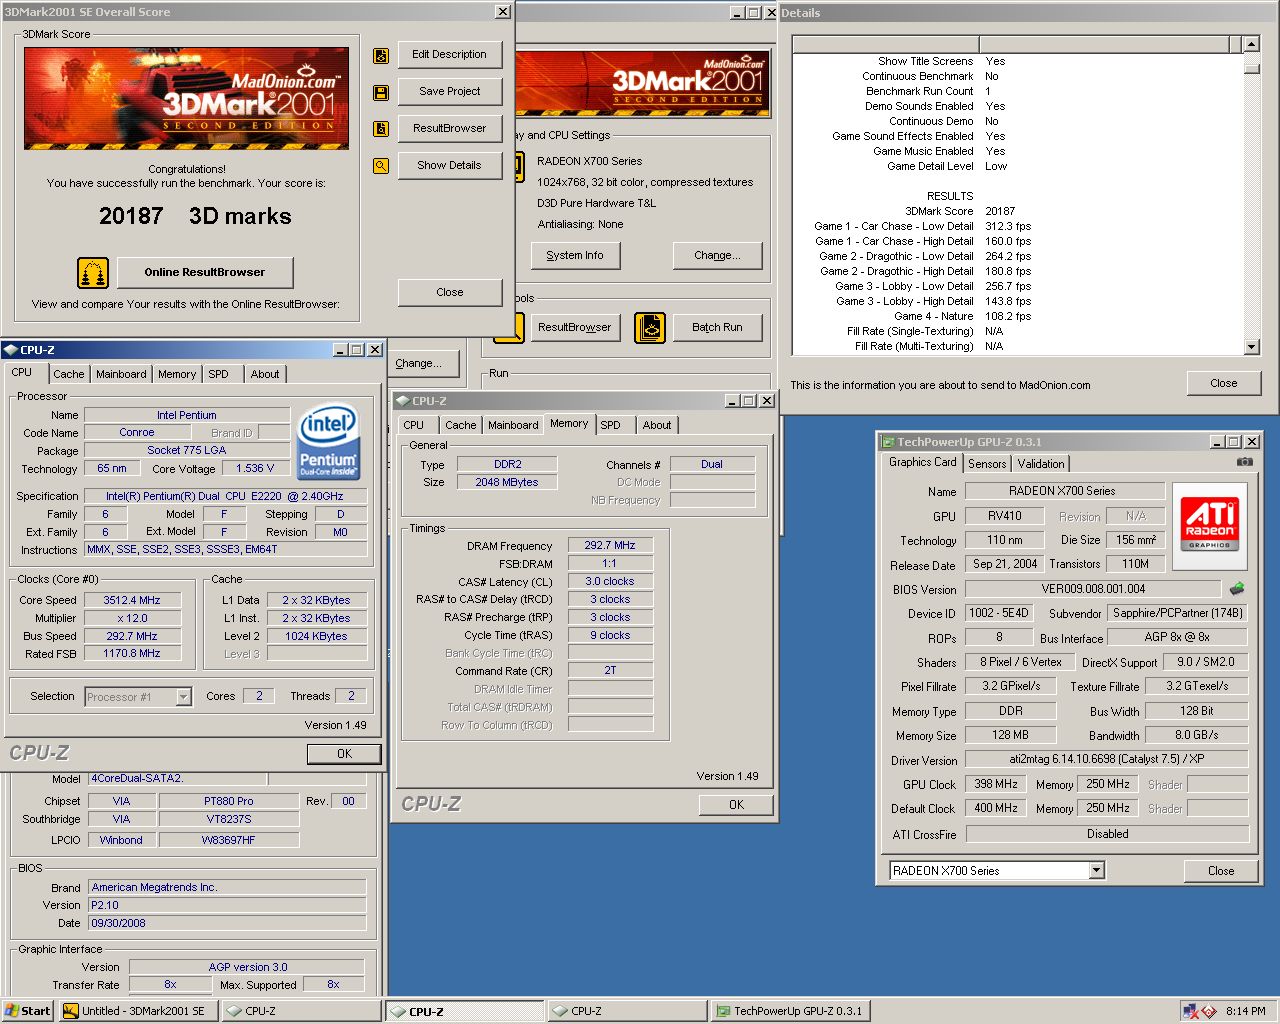Open TechPowerUp GPU-Z taskbar item
The height and width of the screenshot is (1024, 1280).
click(790, 1011)
